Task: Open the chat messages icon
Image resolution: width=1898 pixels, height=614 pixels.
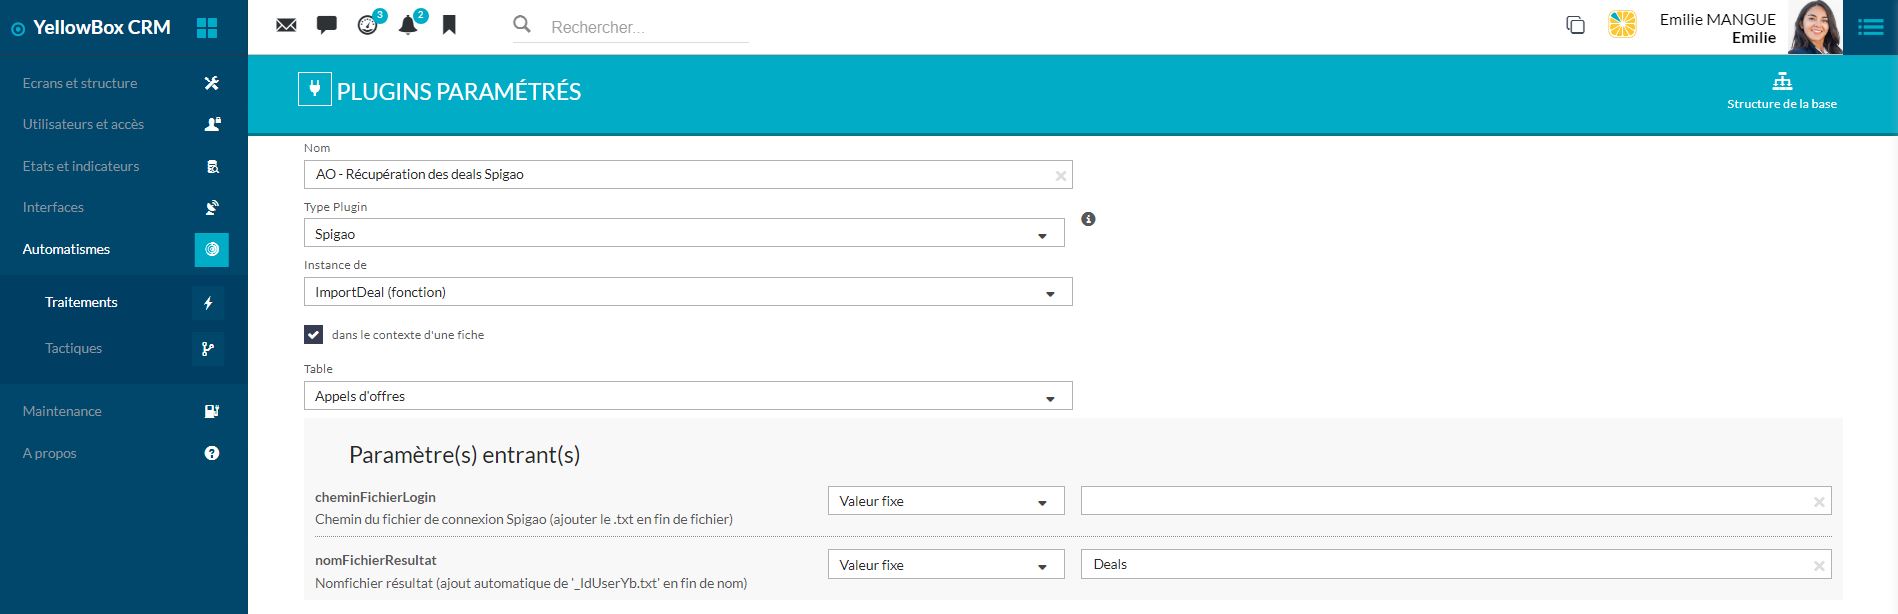Action: 326,26
